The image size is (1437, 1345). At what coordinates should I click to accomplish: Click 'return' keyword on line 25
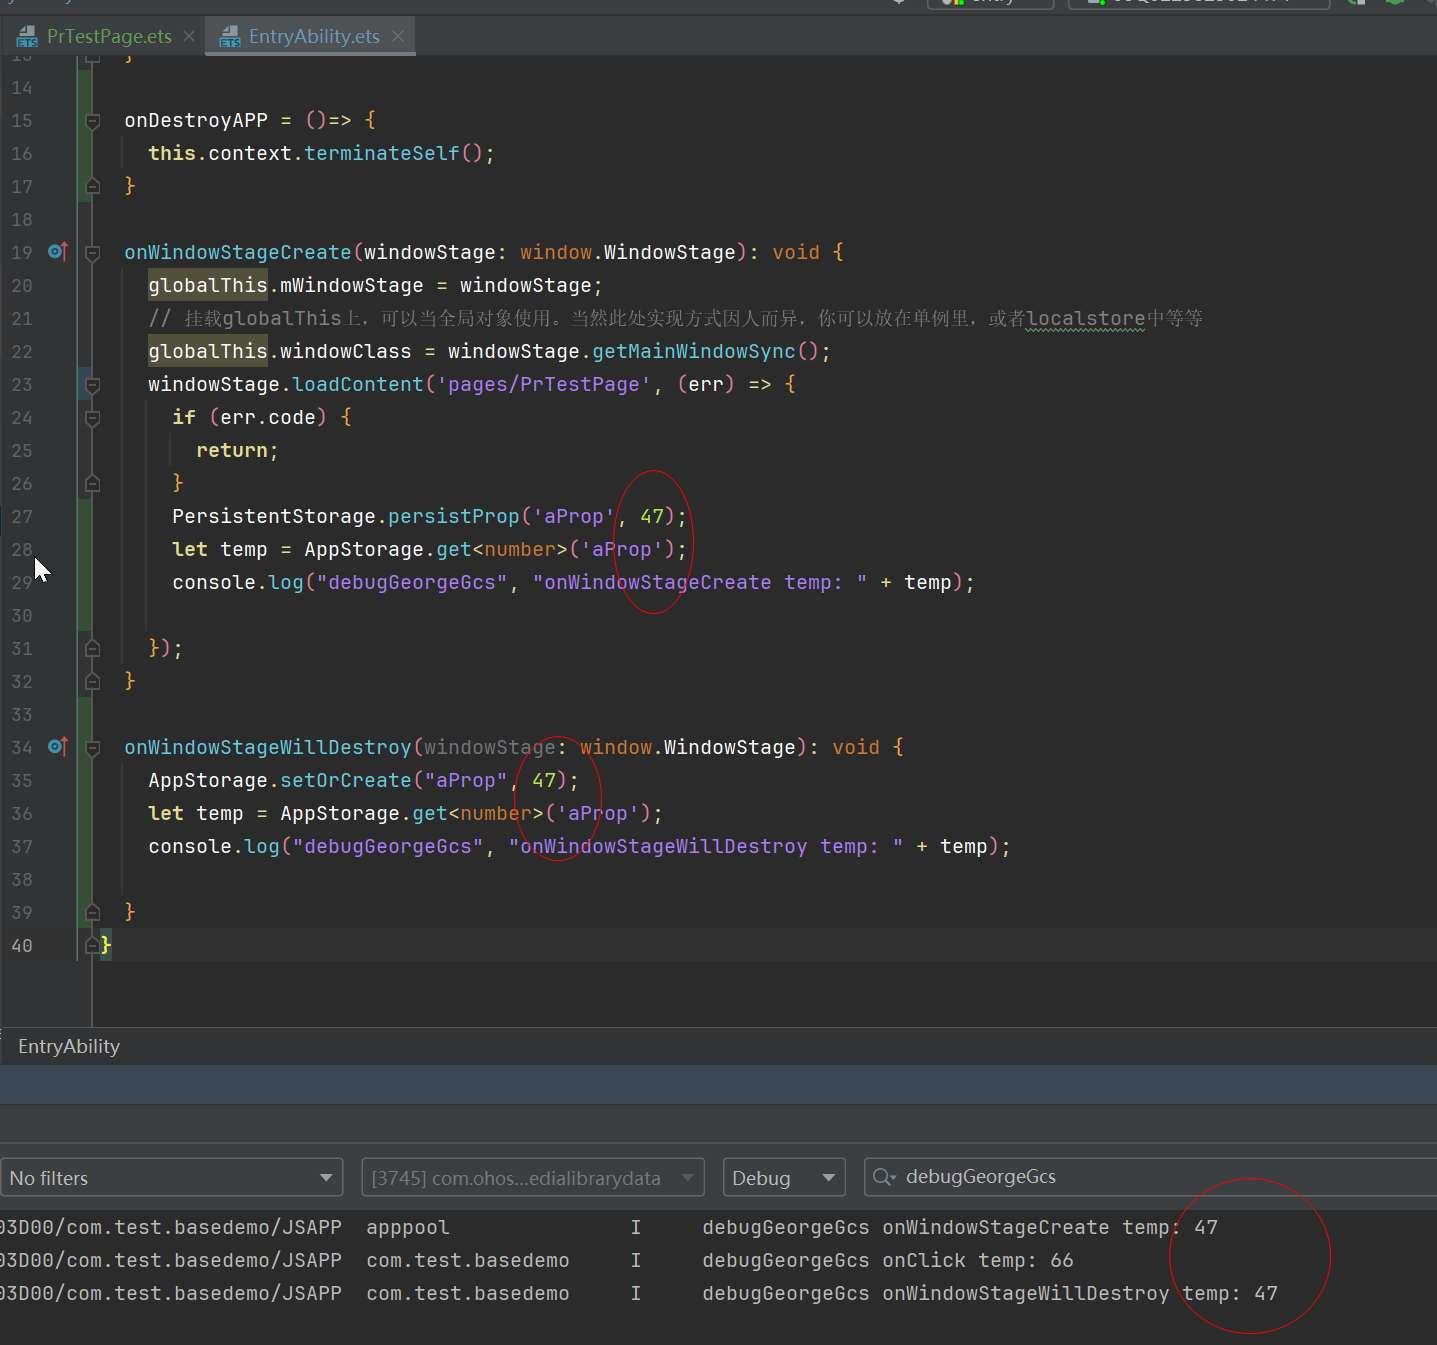232,450
